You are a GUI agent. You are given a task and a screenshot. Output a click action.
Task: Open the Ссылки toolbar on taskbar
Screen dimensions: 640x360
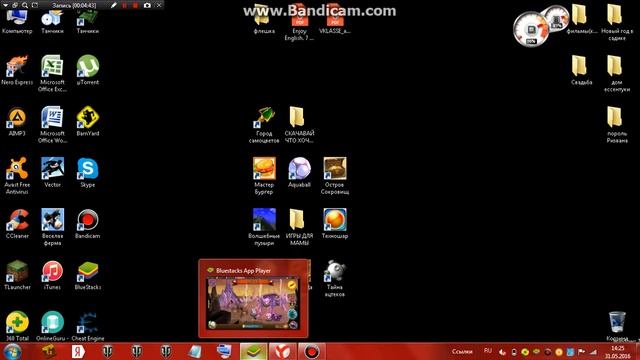[462, 351]
